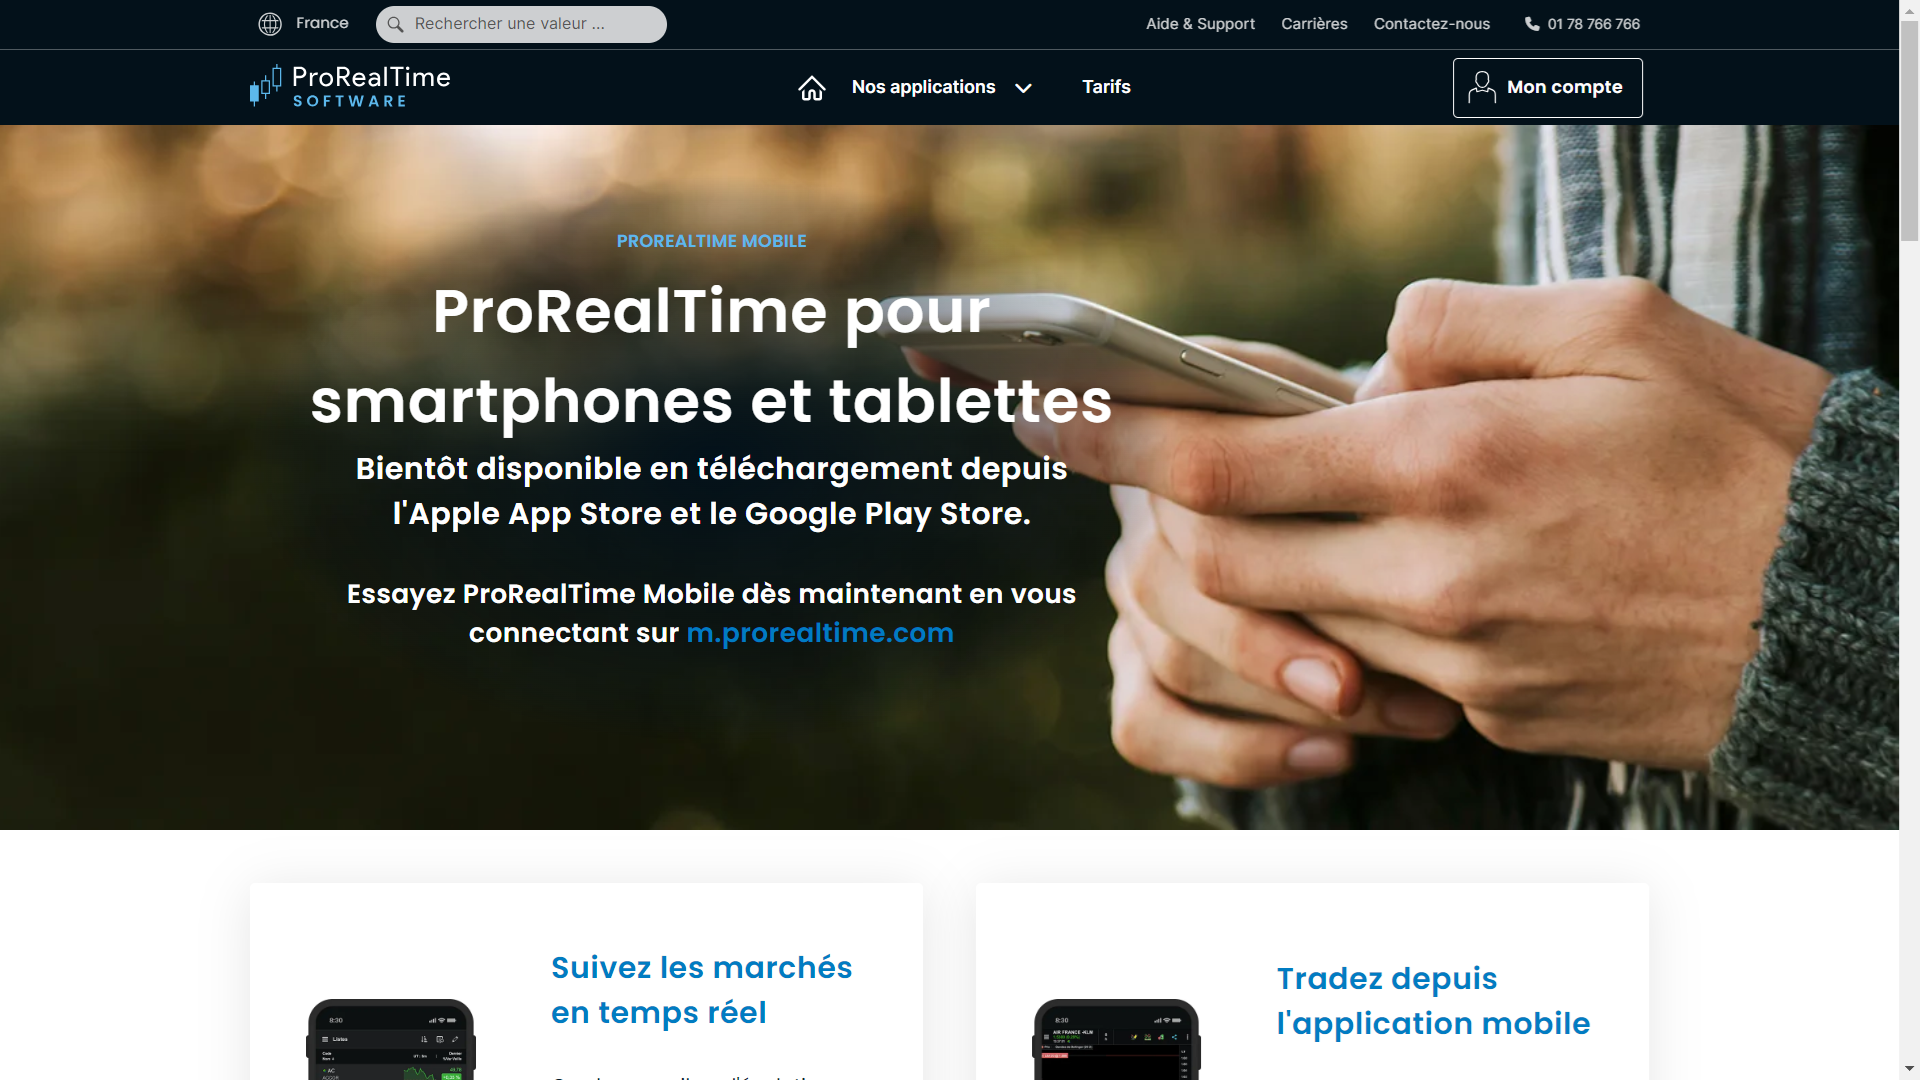Click the phone handset icon
1920x1080 pixels.
pos(1532,24)
